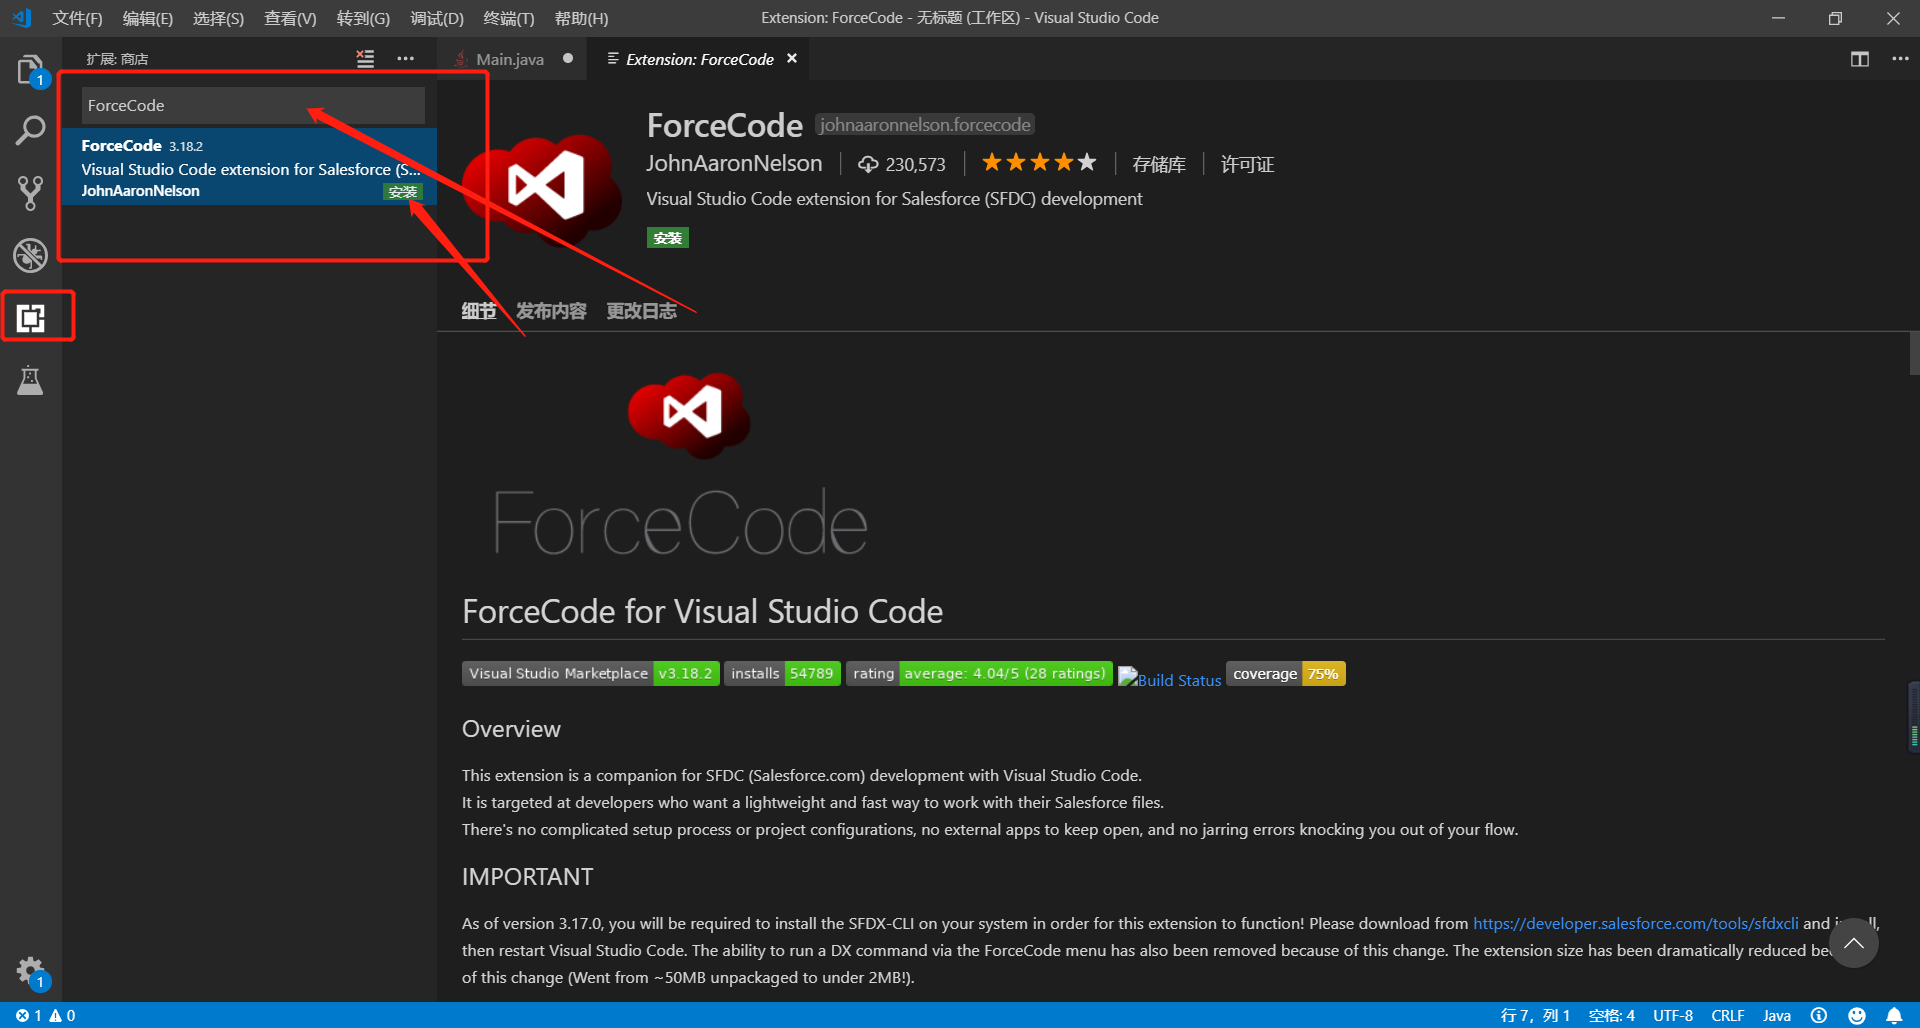Open the Debug view icon
This screenshot has width=1920, height=1028.
[x=31, y=255]
